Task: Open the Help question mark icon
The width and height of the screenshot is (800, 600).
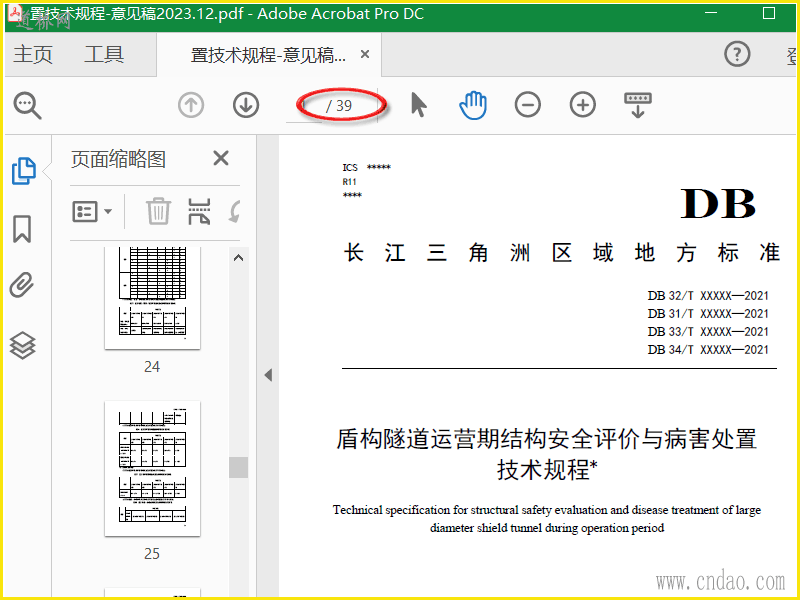Action: pos(737,54)
